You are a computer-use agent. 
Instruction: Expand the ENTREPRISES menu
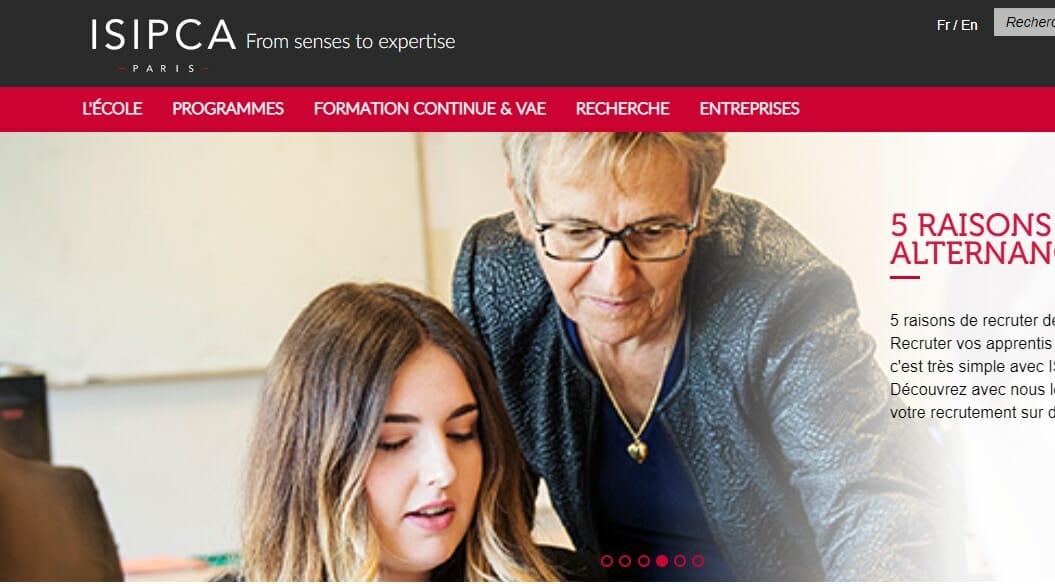click(750, 108)
